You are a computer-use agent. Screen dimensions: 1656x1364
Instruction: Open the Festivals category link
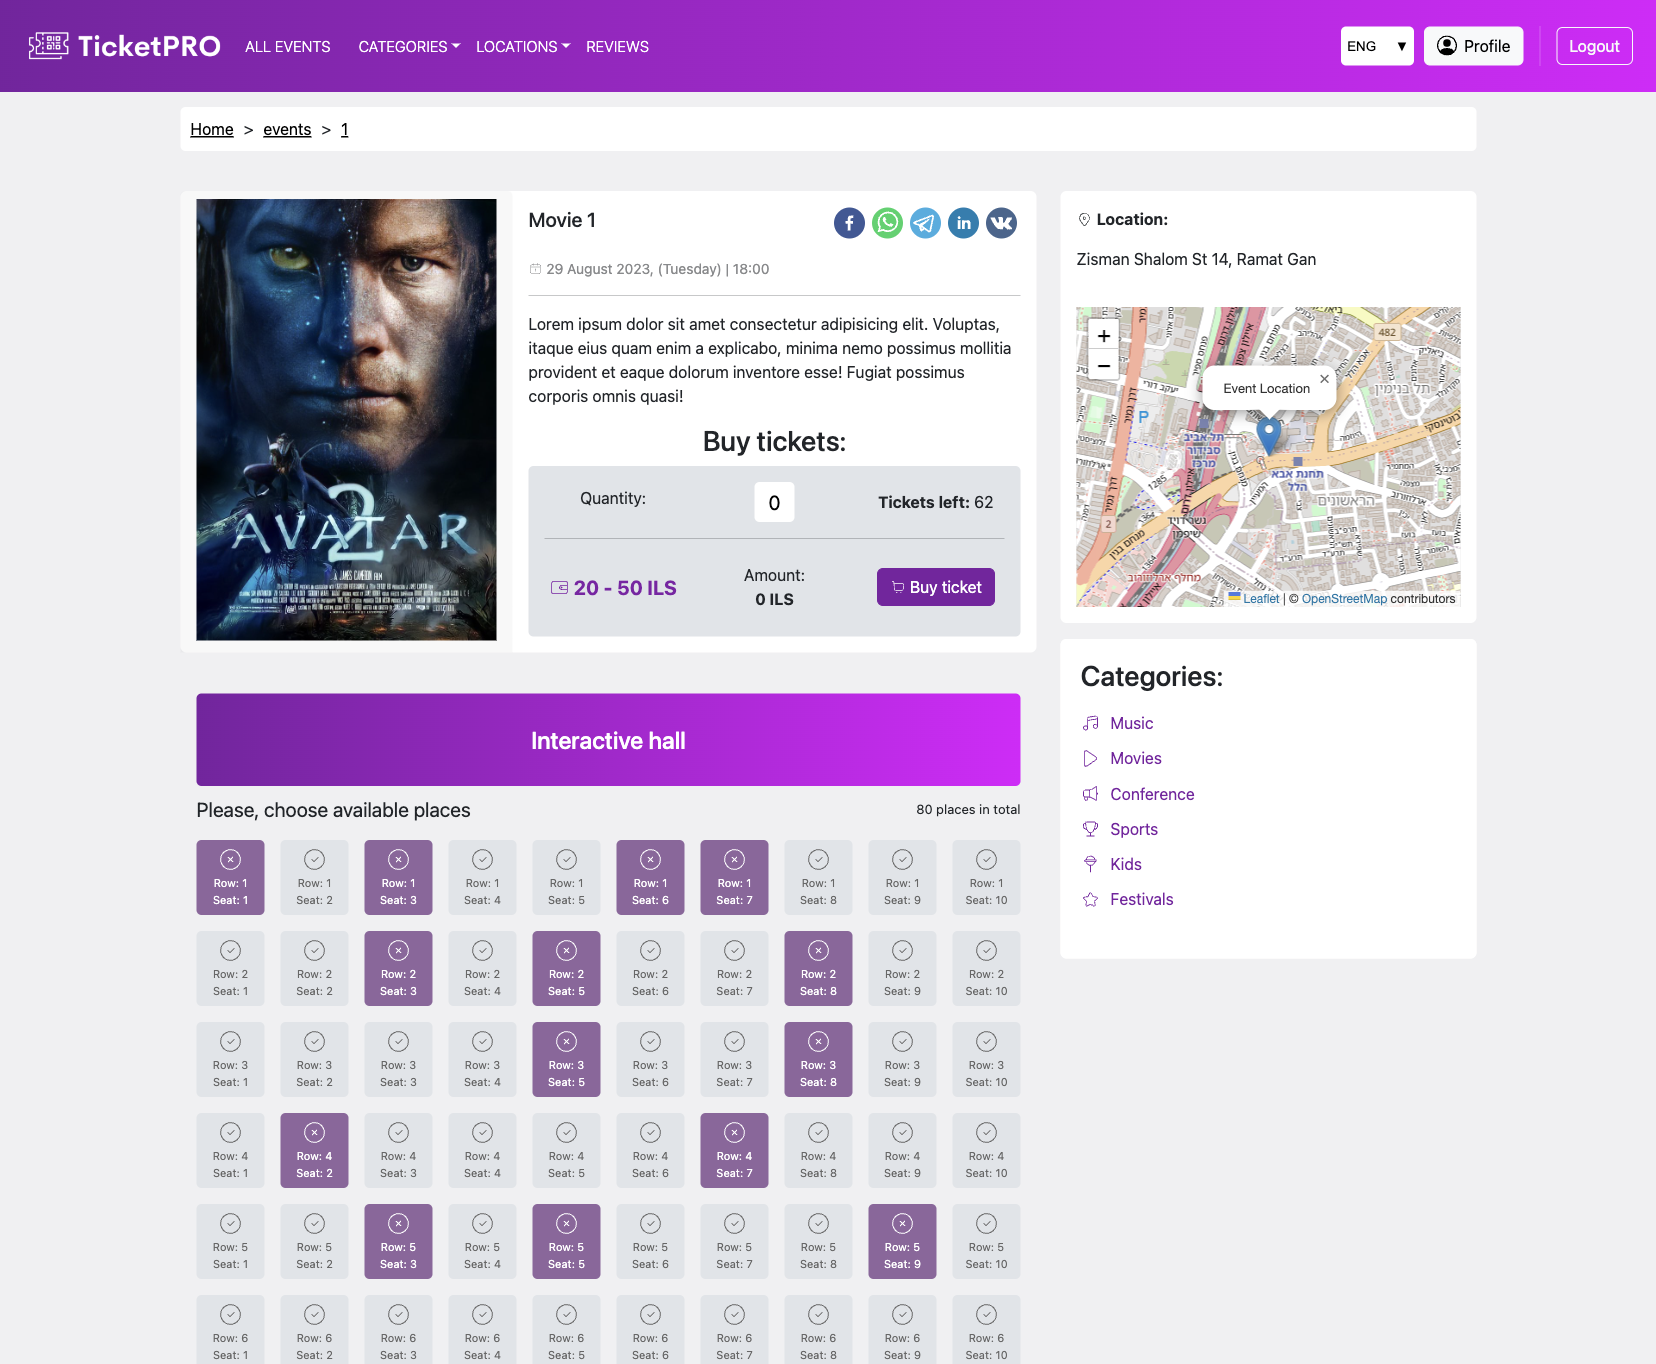1141,899
